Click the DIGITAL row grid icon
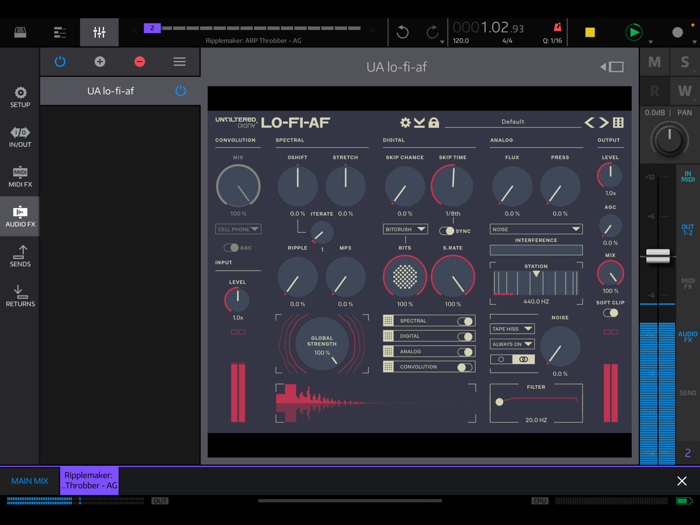The image size is (700, 525). 388,336
